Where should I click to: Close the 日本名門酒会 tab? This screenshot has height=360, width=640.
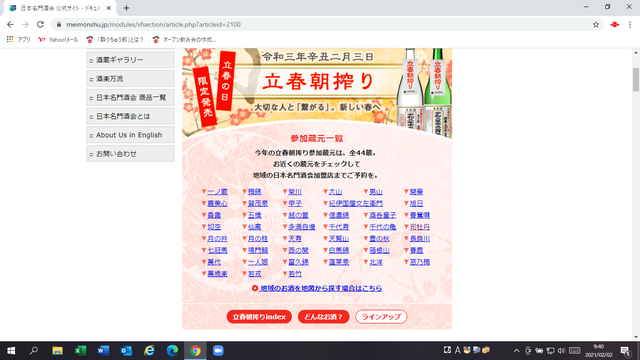click(109, 8)
